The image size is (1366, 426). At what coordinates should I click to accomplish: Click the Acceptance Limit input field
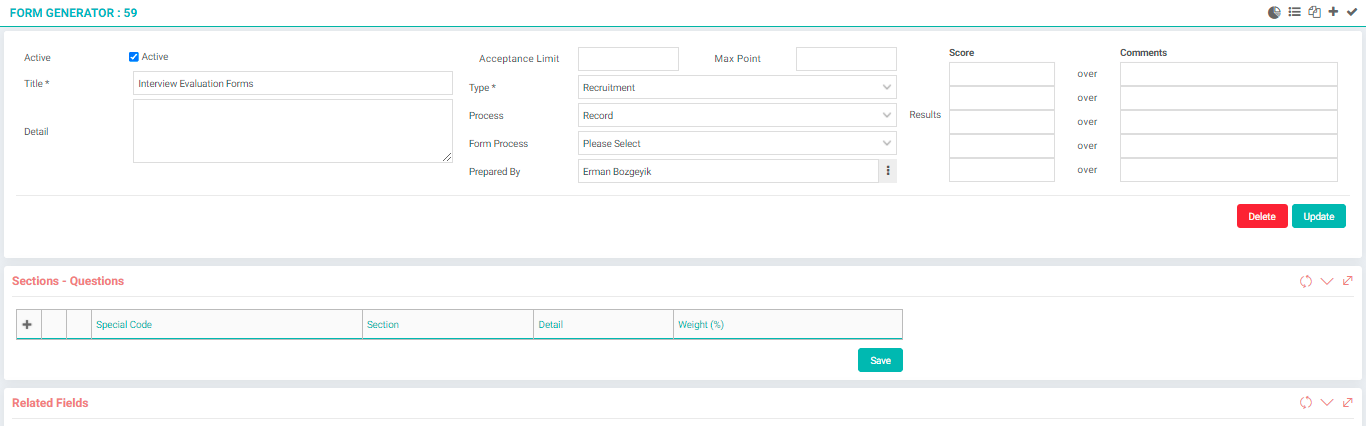click(628, 59)
